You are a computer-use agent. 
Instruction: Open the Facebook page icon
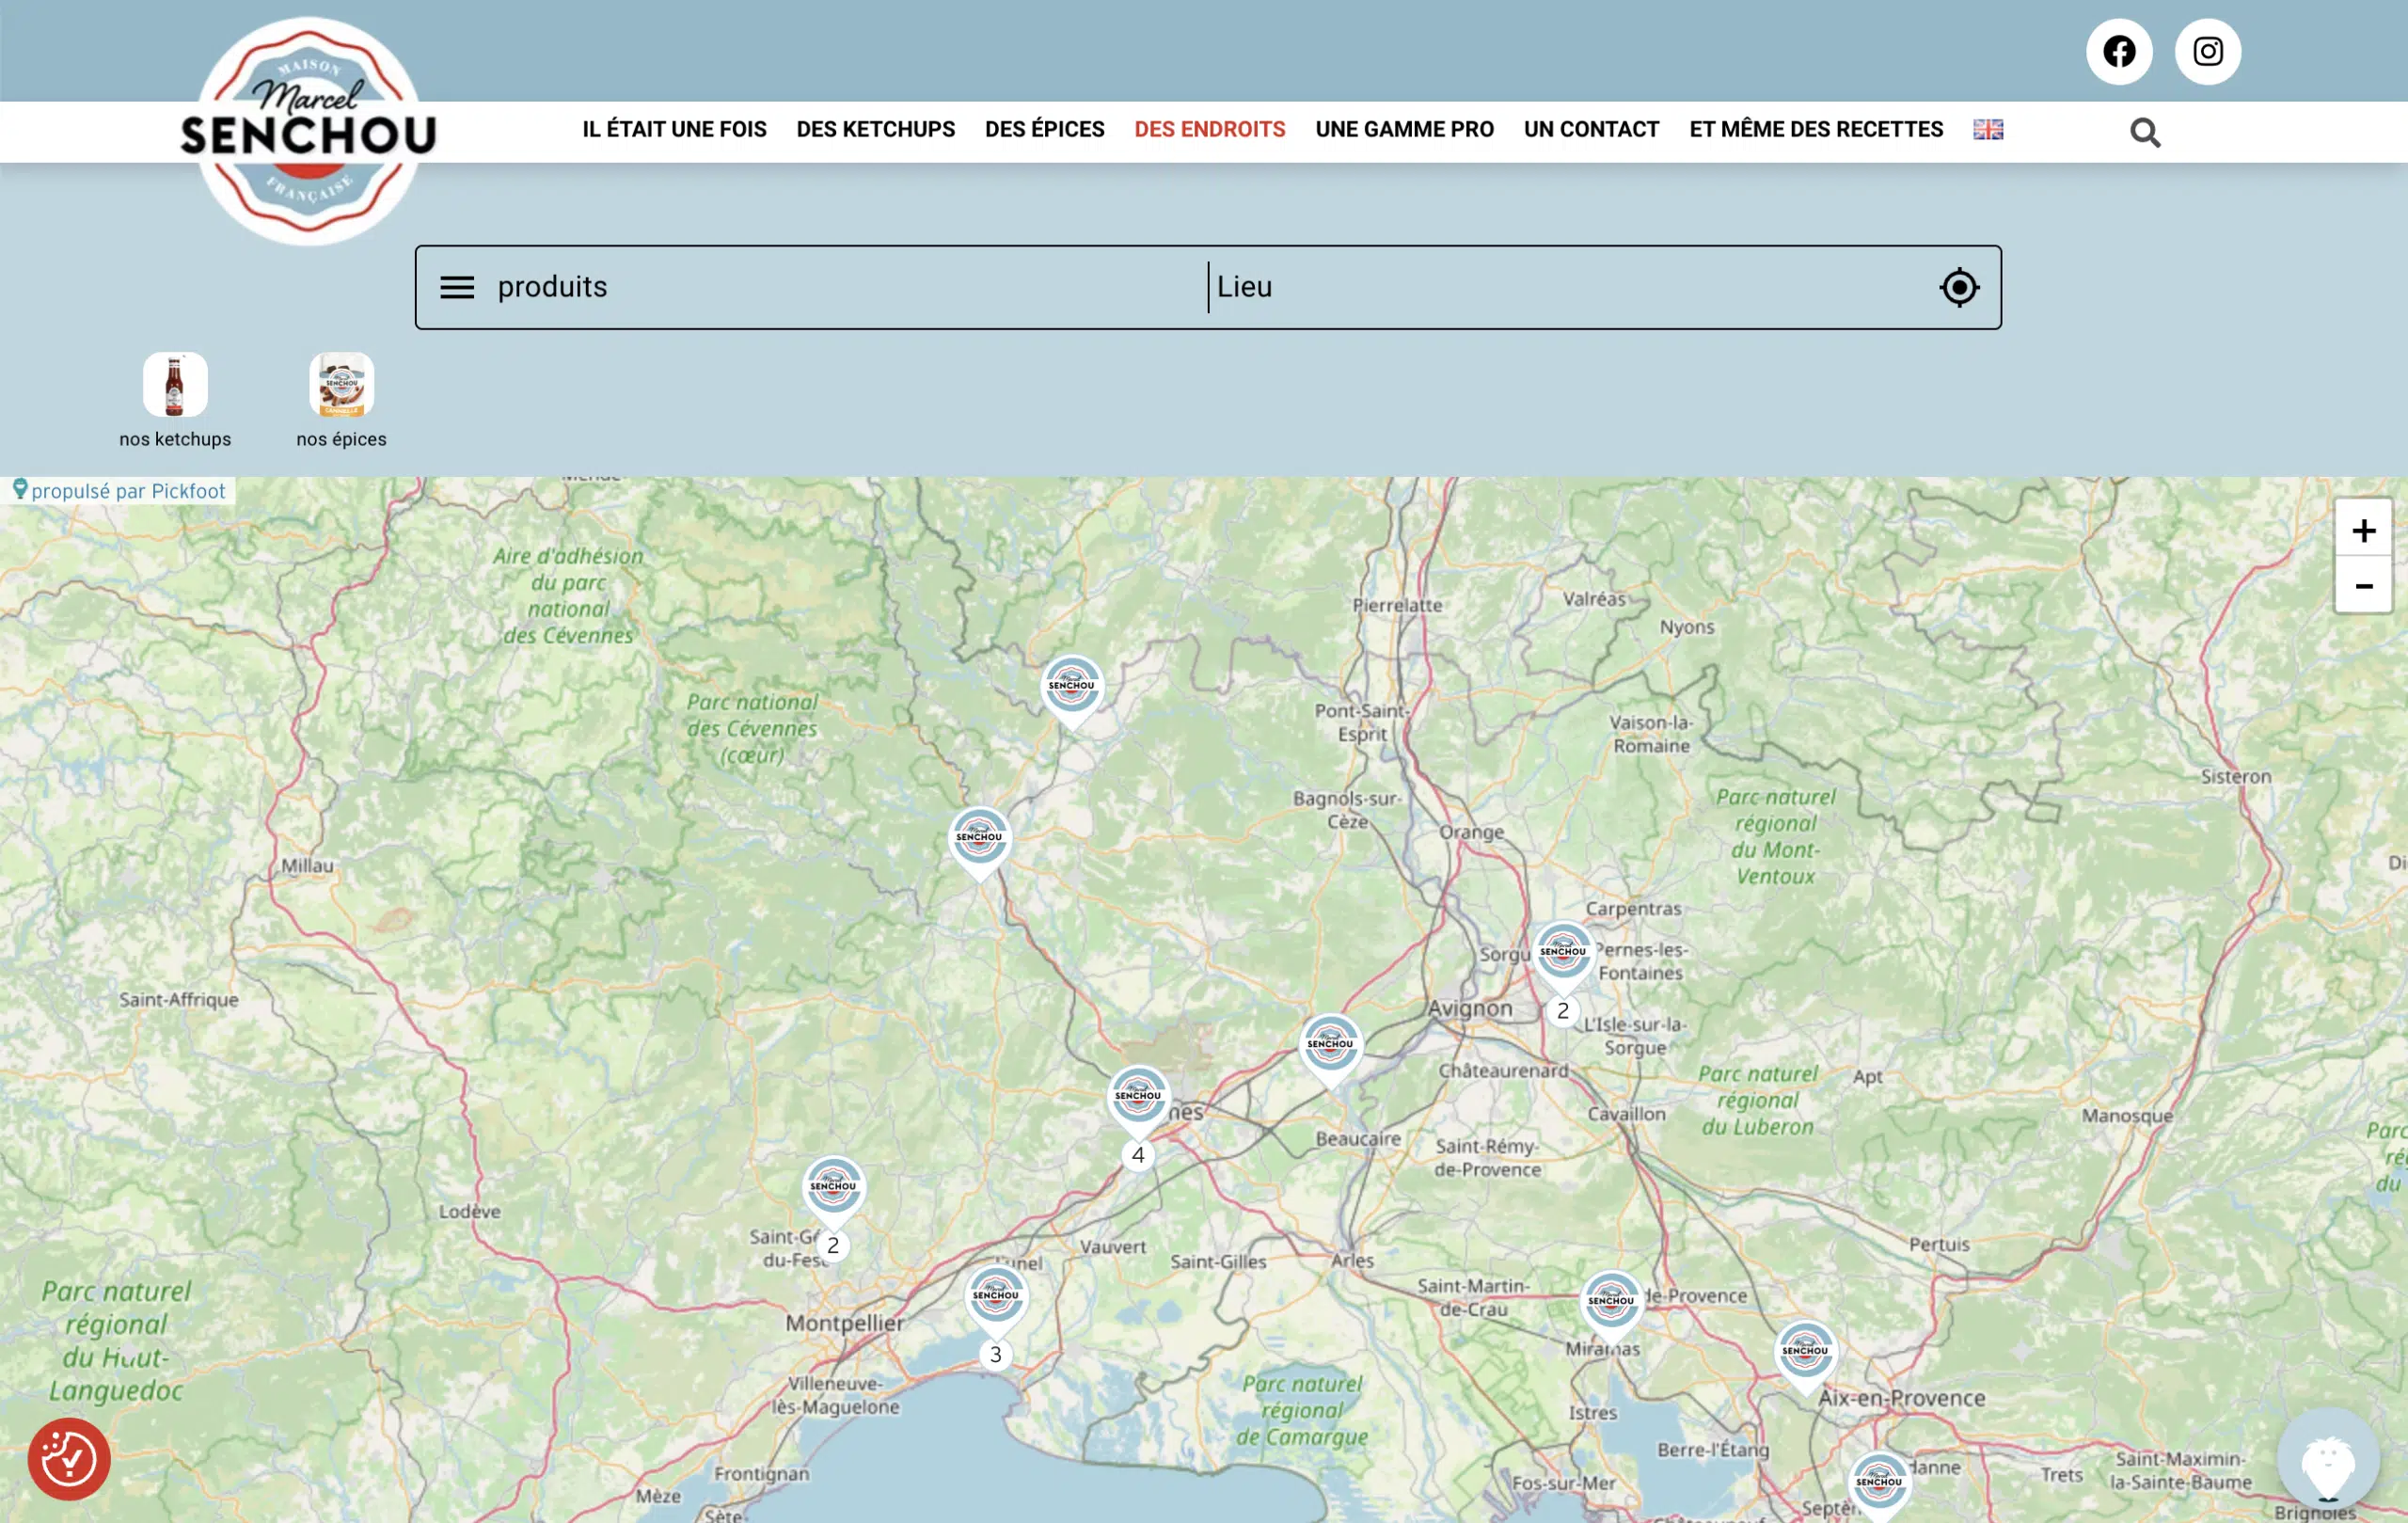click(2118, 51)
